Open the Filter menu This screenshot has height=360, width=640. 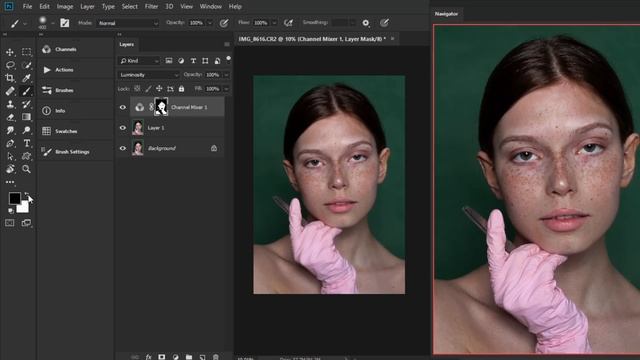pyautogui.click(x=151, y=7)
